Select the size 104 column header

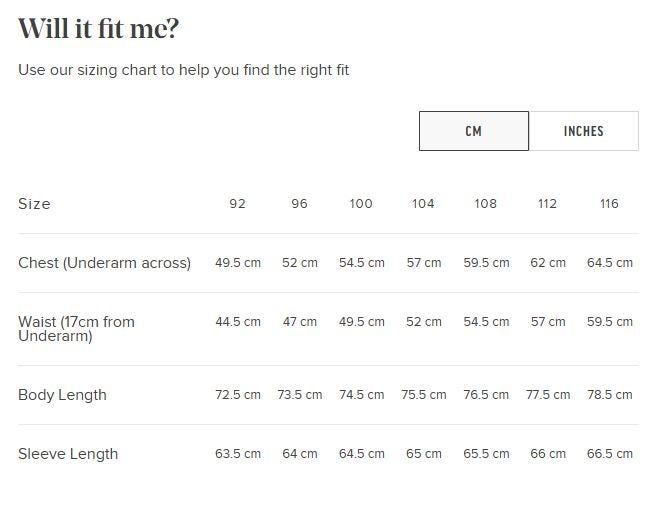click(x=423, y=204)
